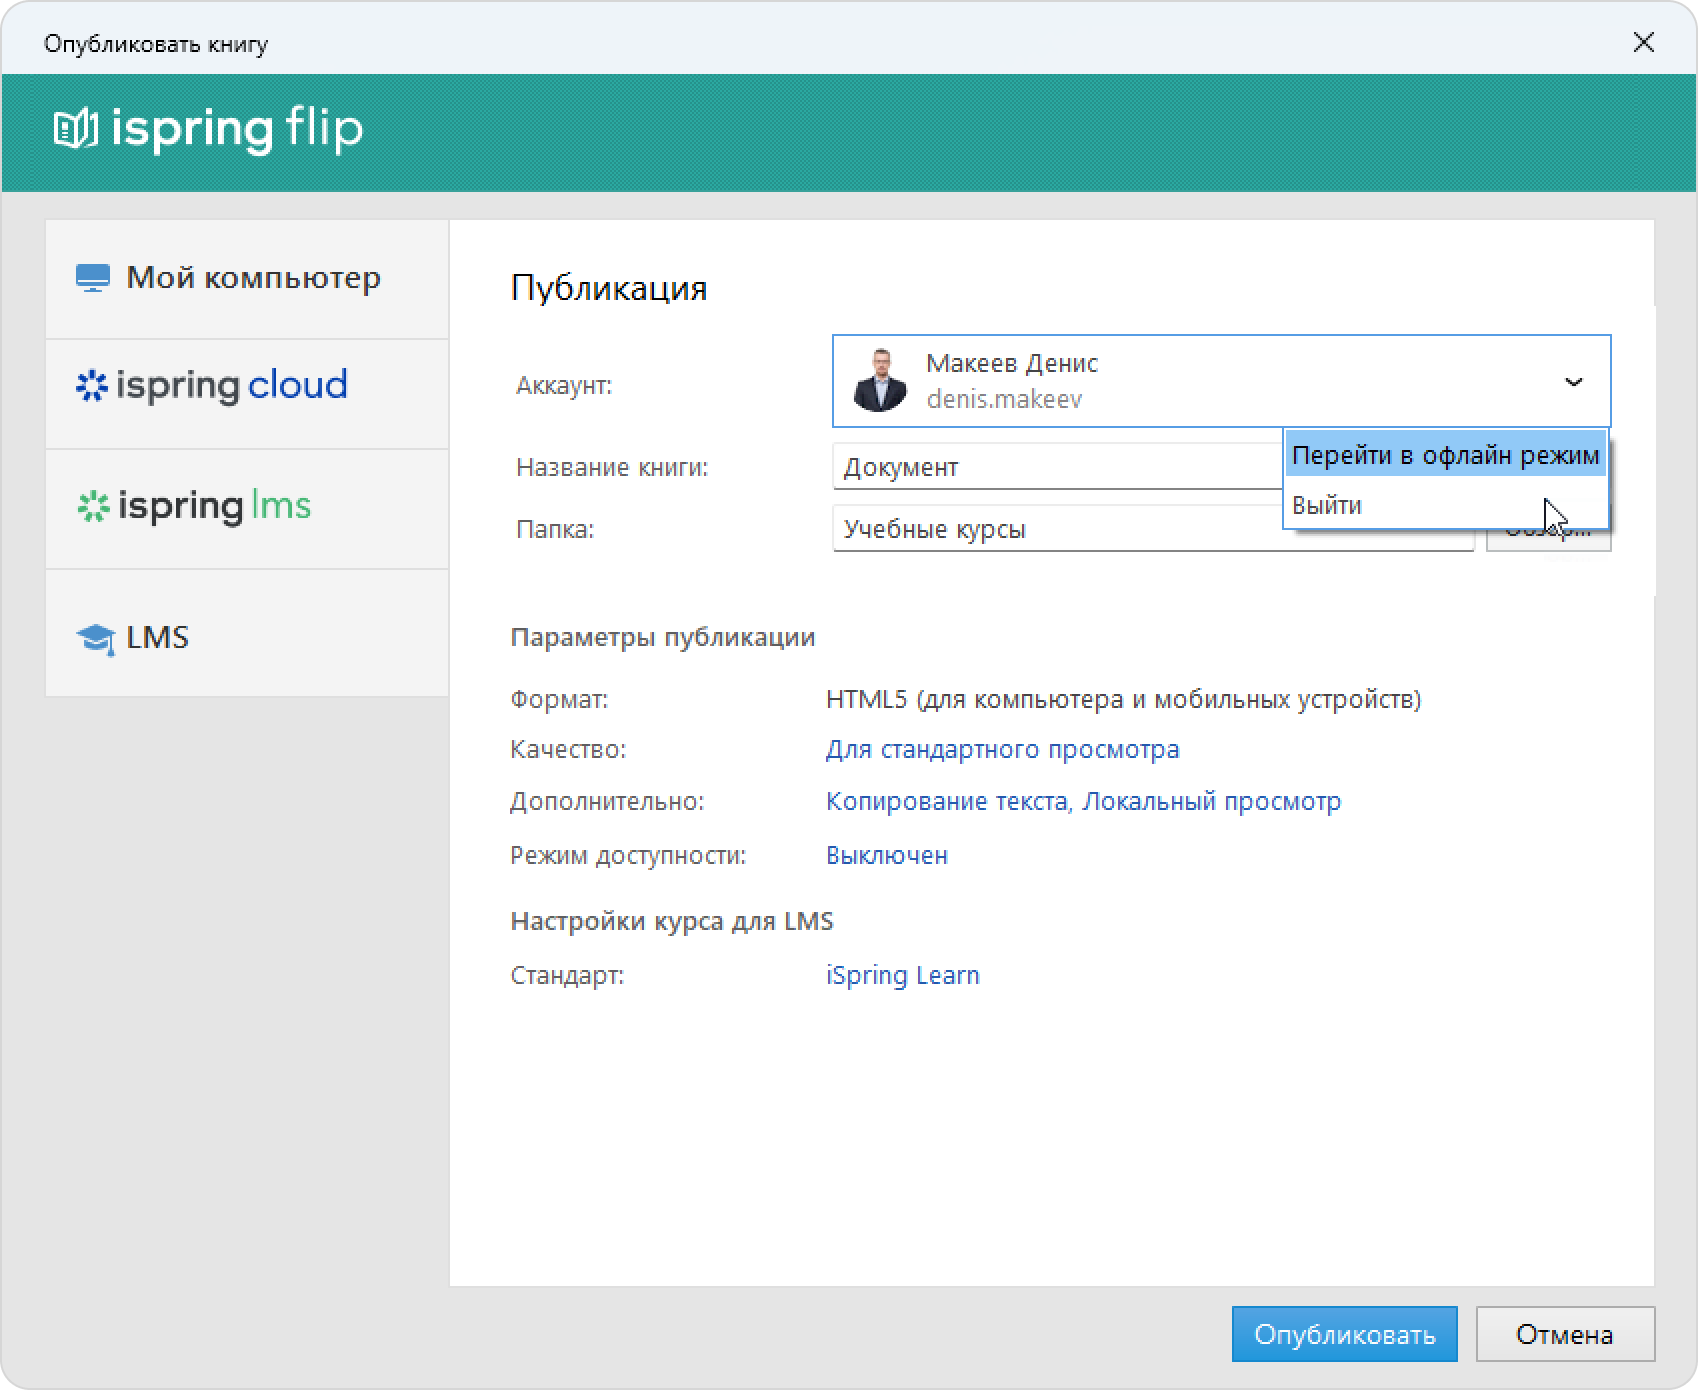Click the iSpring Flip book logo icon
The height and width of the screenshot is (1390, 1698).
75,129
